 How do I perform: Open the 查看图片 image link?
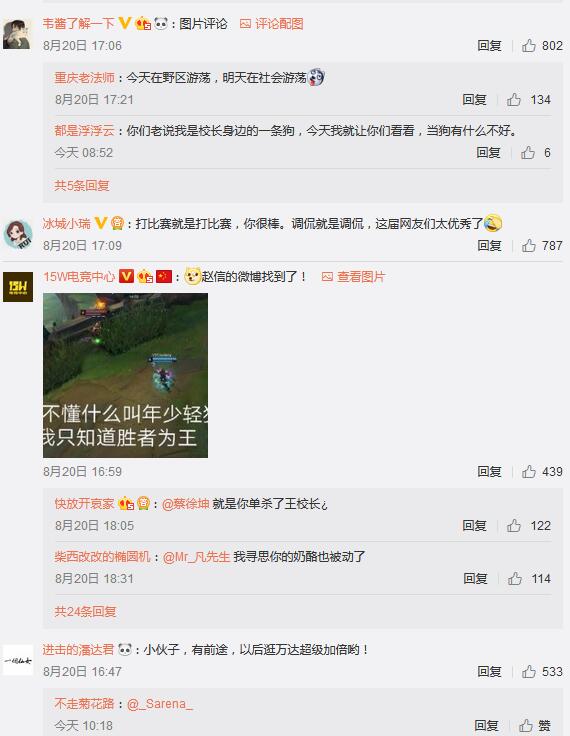click(353, 276)
